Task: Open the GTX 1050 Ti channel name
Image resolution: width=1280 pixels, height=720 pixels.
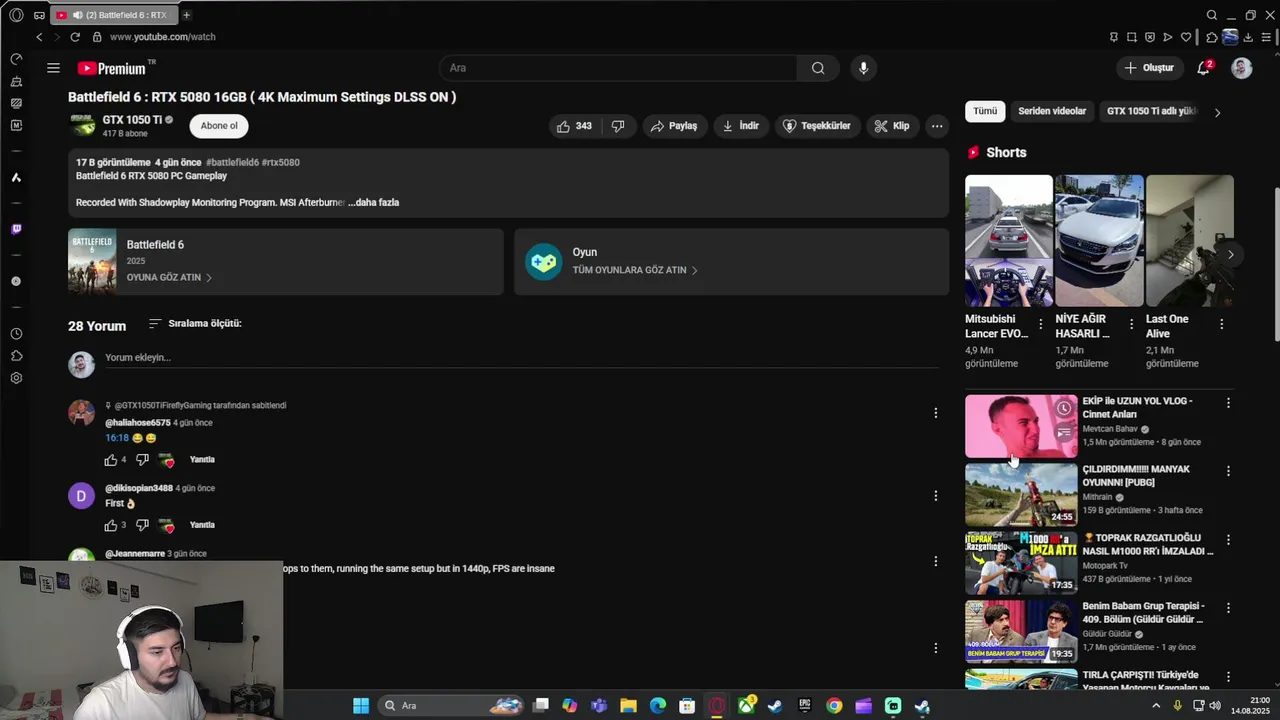Action: pyautogui.click(x=132, y=120)
